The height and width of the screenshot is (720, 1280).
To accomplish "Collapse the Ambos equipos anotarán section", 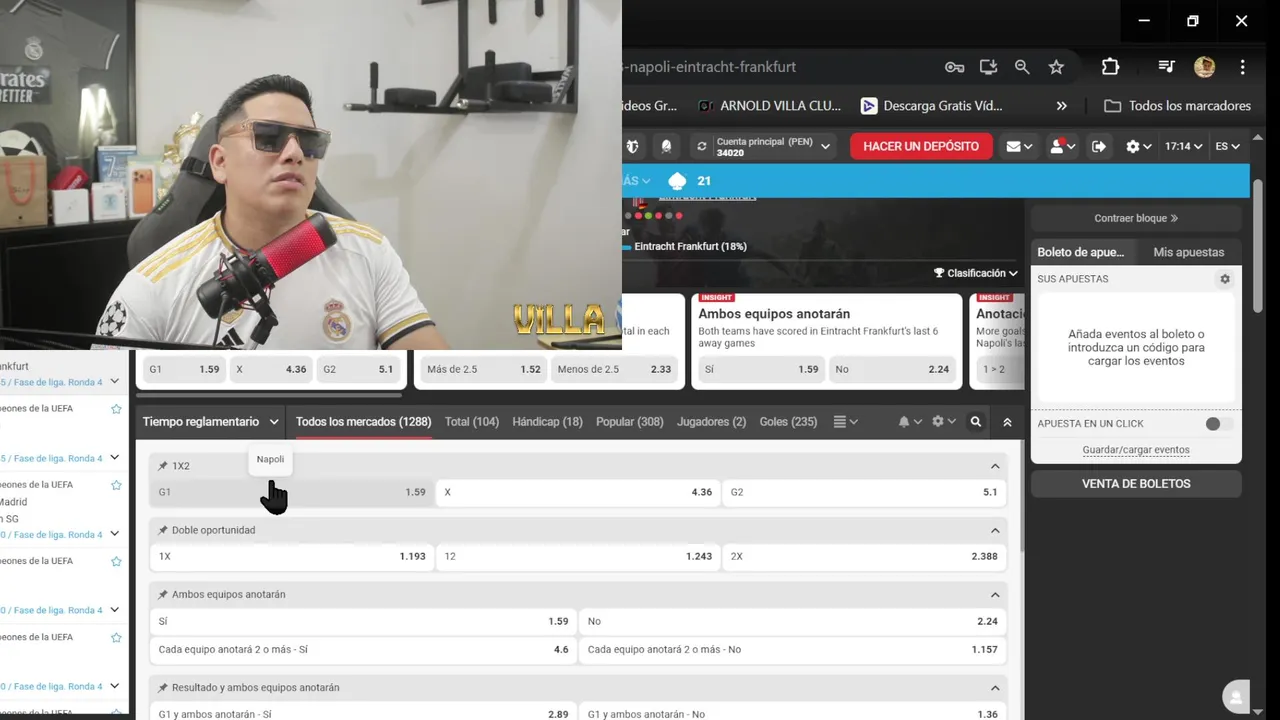I will (x=995, y=594).
